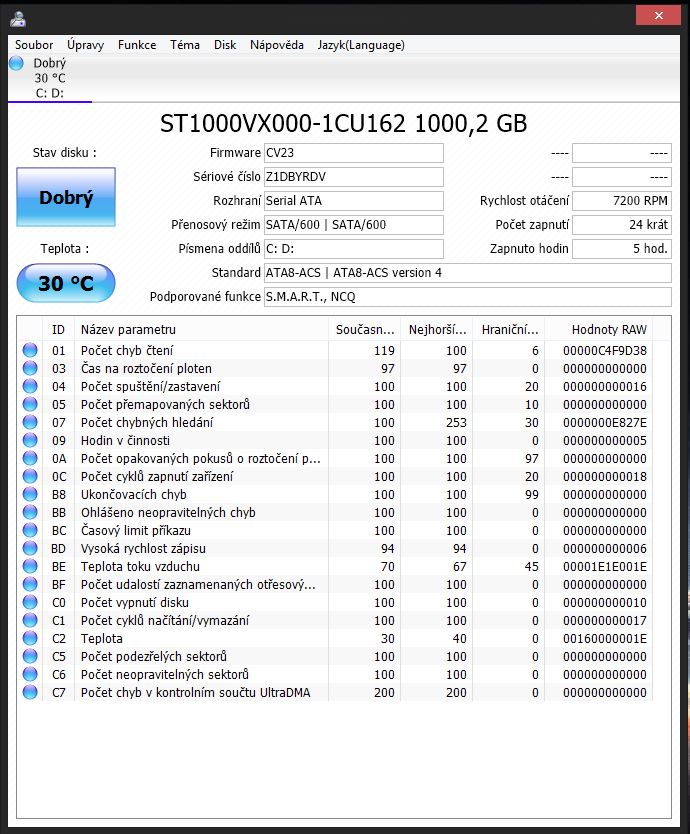
Task: Click the blue status orb beside Dobrý disk tab
Action: pos(16,63)
